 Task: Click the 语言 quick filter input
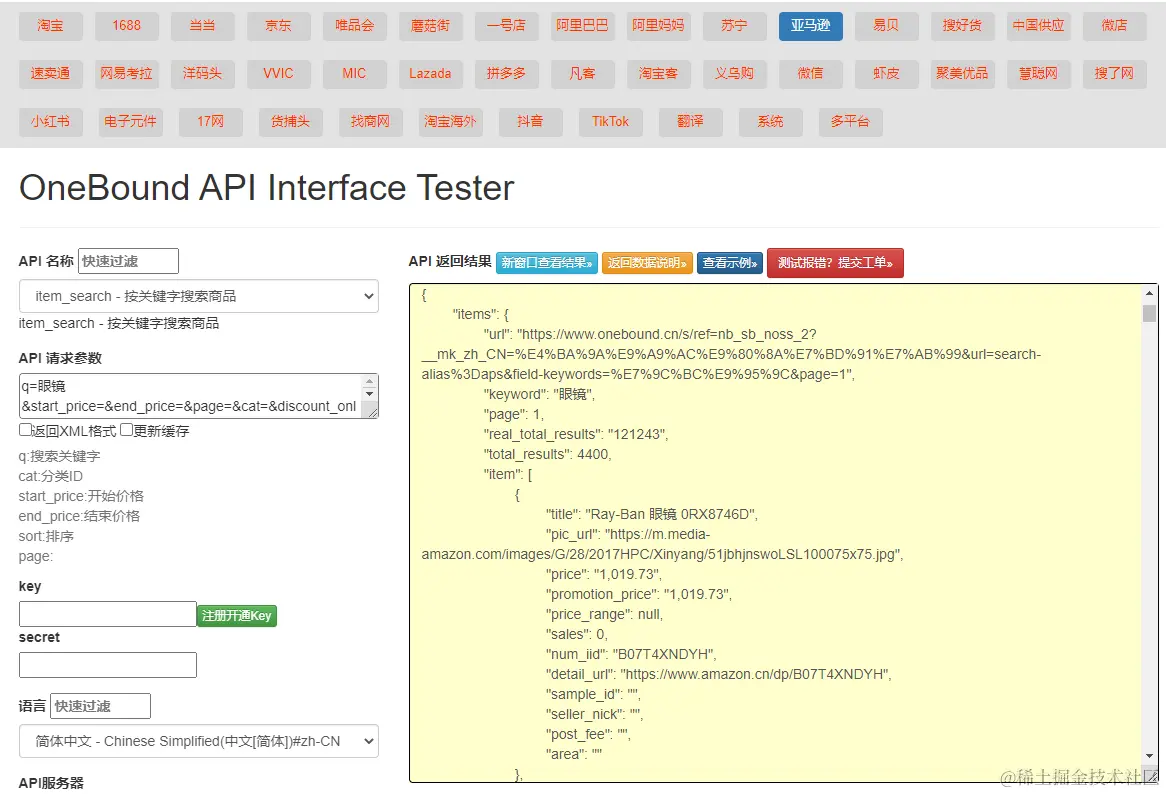(100, 706)
